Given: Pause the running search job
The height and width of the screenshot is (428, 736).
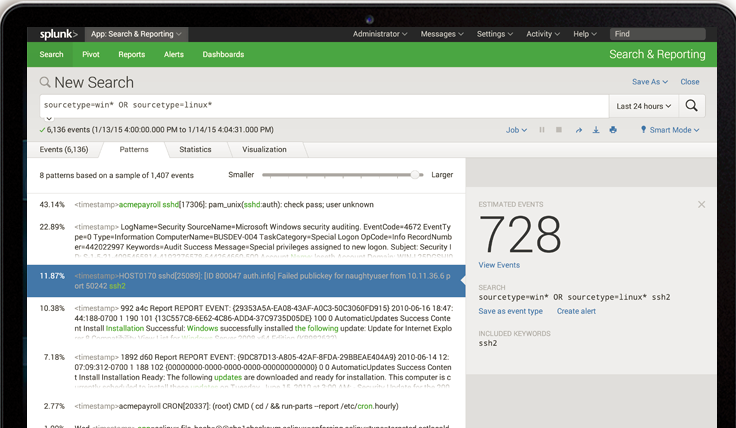Looking at the screenshot, I should click(x=542, y=130).
